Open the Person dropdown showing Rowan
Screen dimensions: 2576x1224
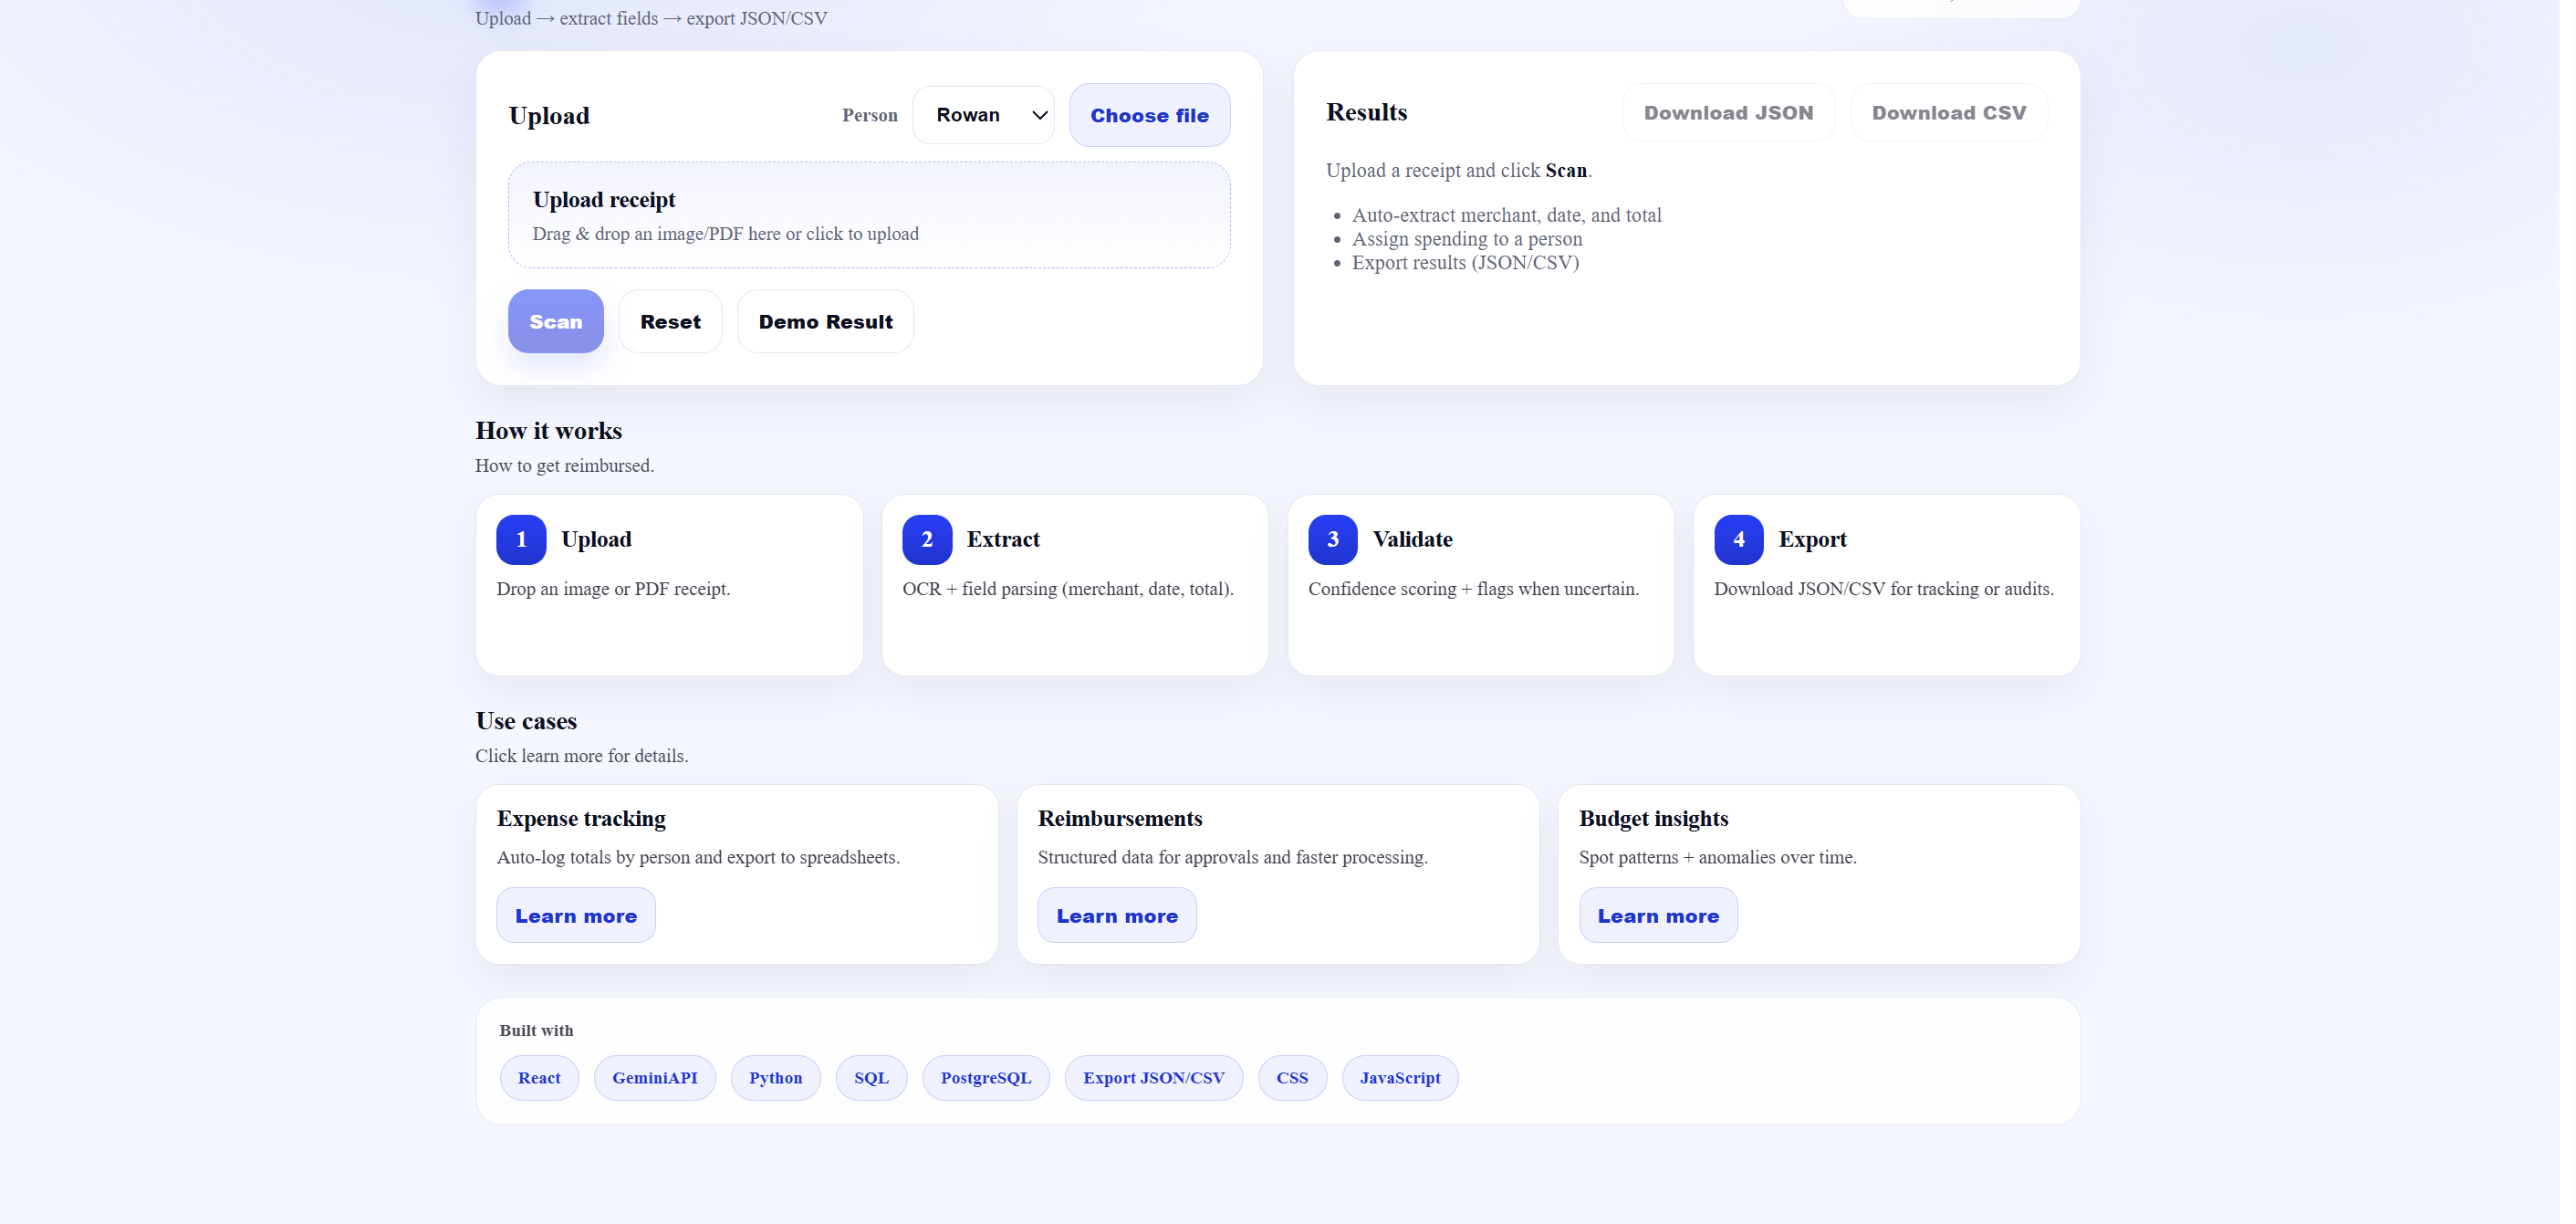coord(983,115)
